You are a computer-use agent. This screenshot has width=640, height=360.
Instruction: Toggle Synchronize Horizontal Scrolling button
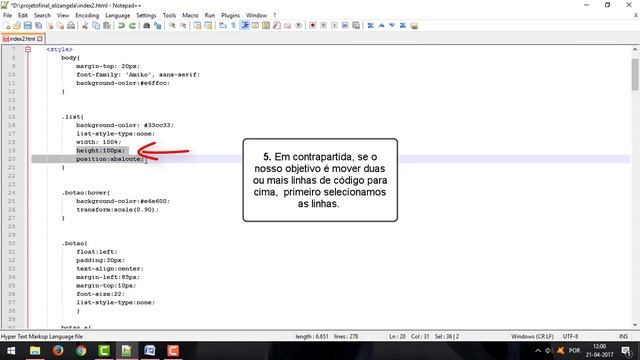(208, 25)
